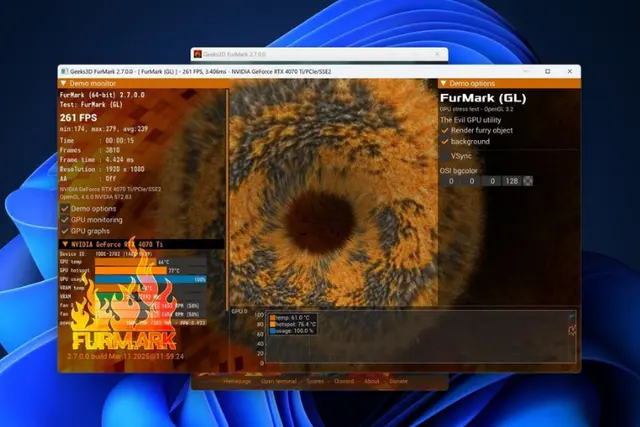The height and width of the screenshot is (427, 640).
Task: Disable Render furry object option
Action: [x=445, y=131]
